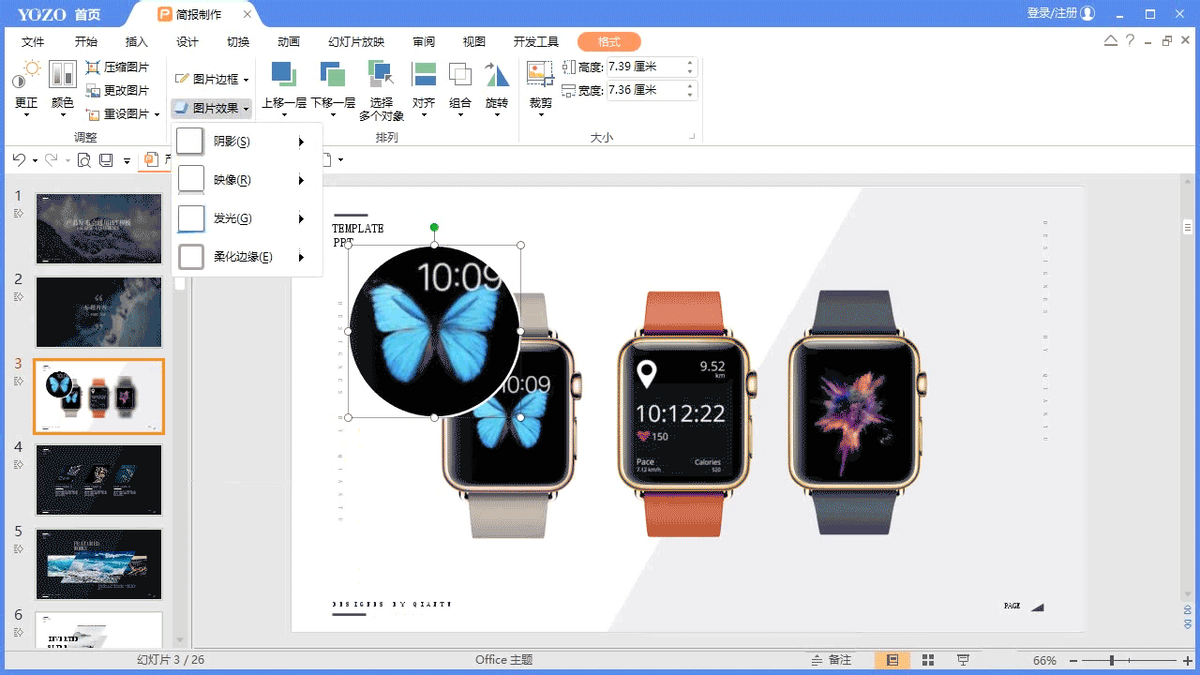1200x675 pixels.
Task: Click the 下移一层 send backward icon
Action: (333, 75)
